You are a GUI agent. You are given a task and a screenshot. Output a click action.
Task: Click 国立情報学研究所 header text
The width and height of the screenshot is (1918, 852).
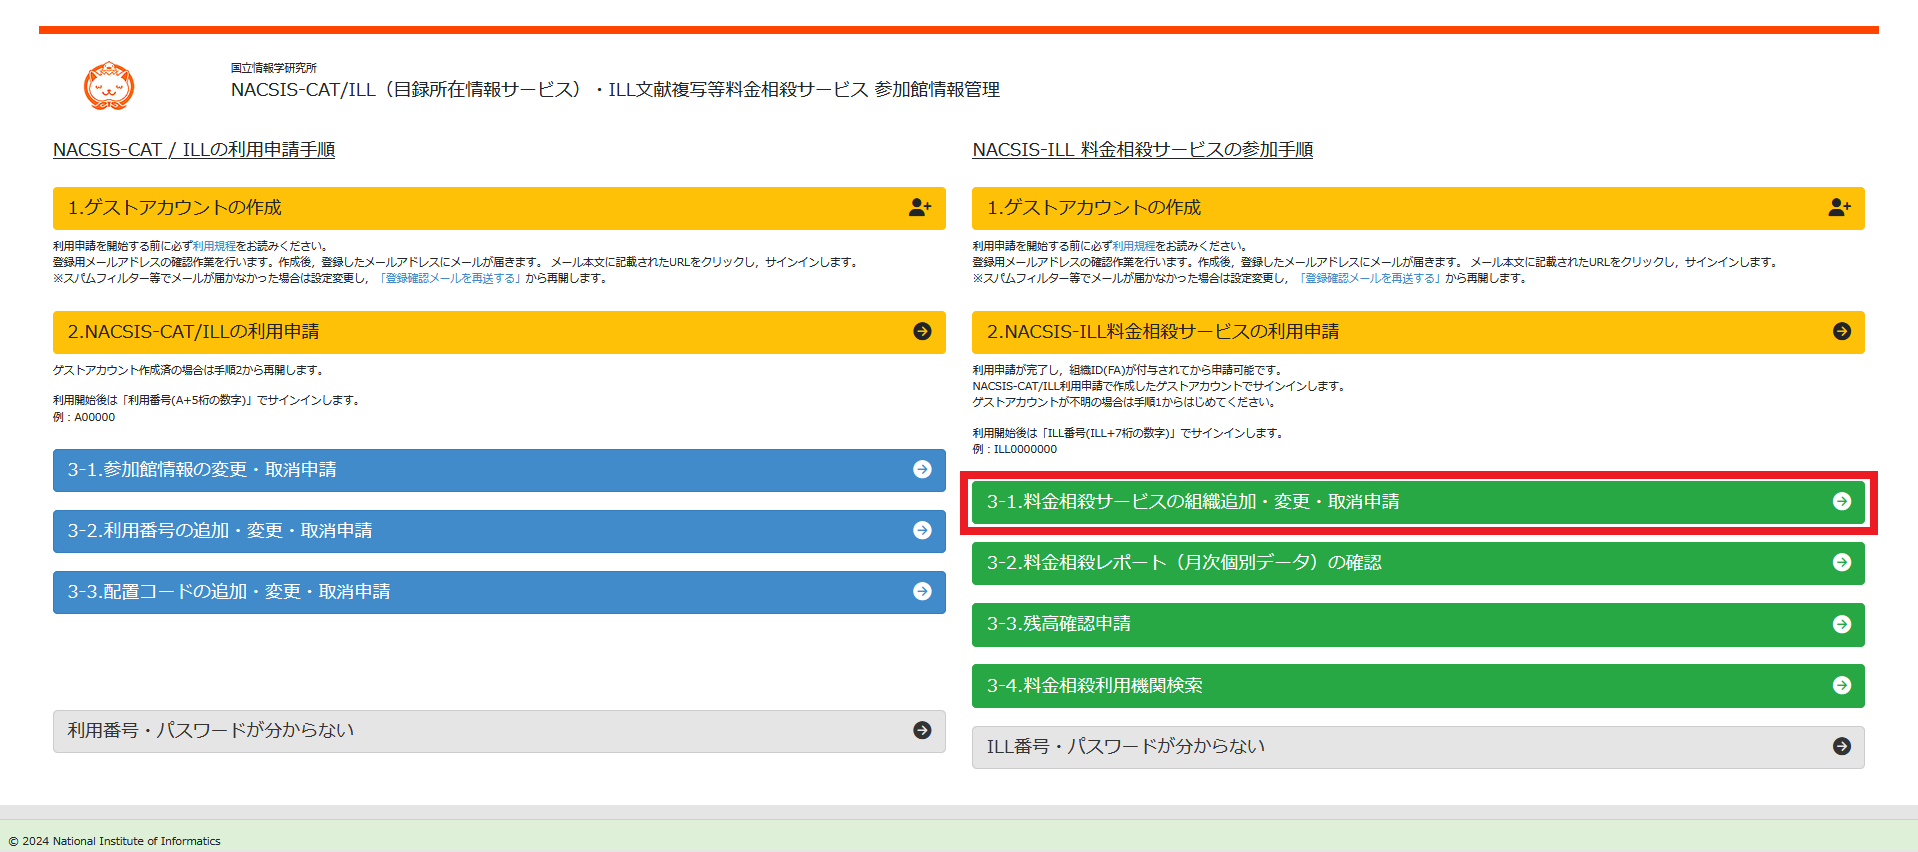[x=273, y=68]
